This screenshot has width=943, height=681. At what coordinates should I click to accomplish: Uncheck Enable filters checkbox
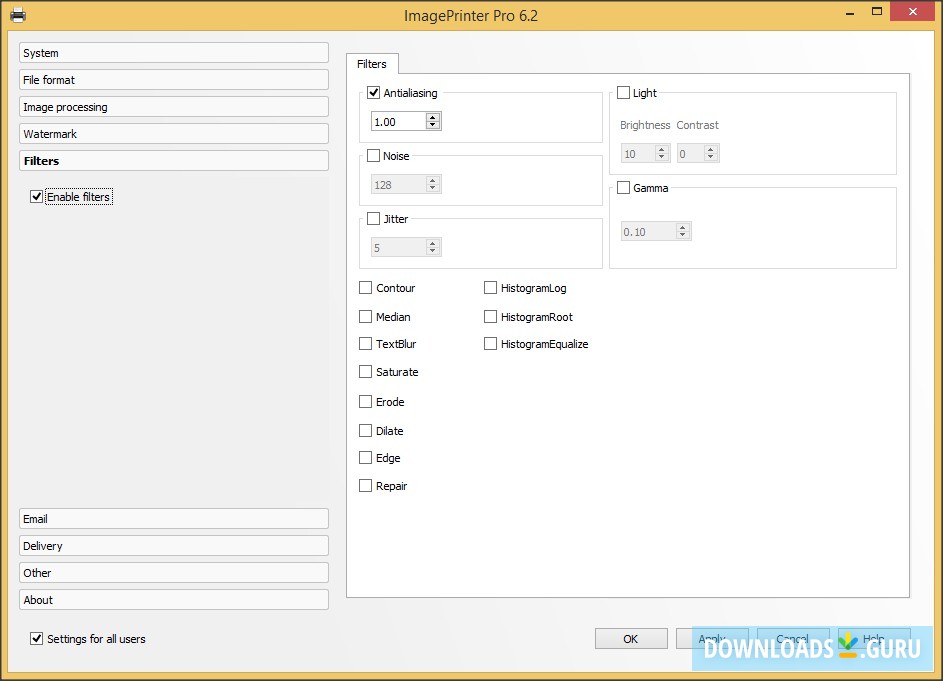click(x=37, y=197)
